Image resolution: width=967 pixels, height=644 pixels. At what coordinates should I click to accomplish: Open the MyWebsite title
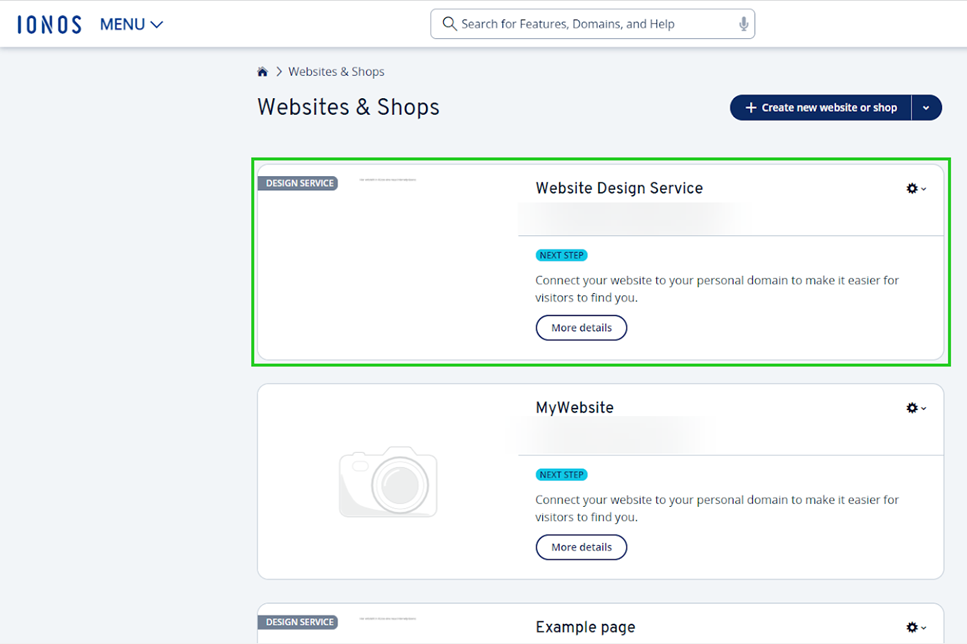[574, 408]
